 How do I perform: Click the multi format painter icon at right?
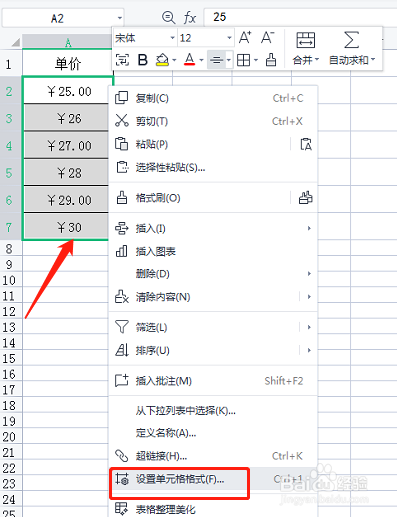click(305, 197)
